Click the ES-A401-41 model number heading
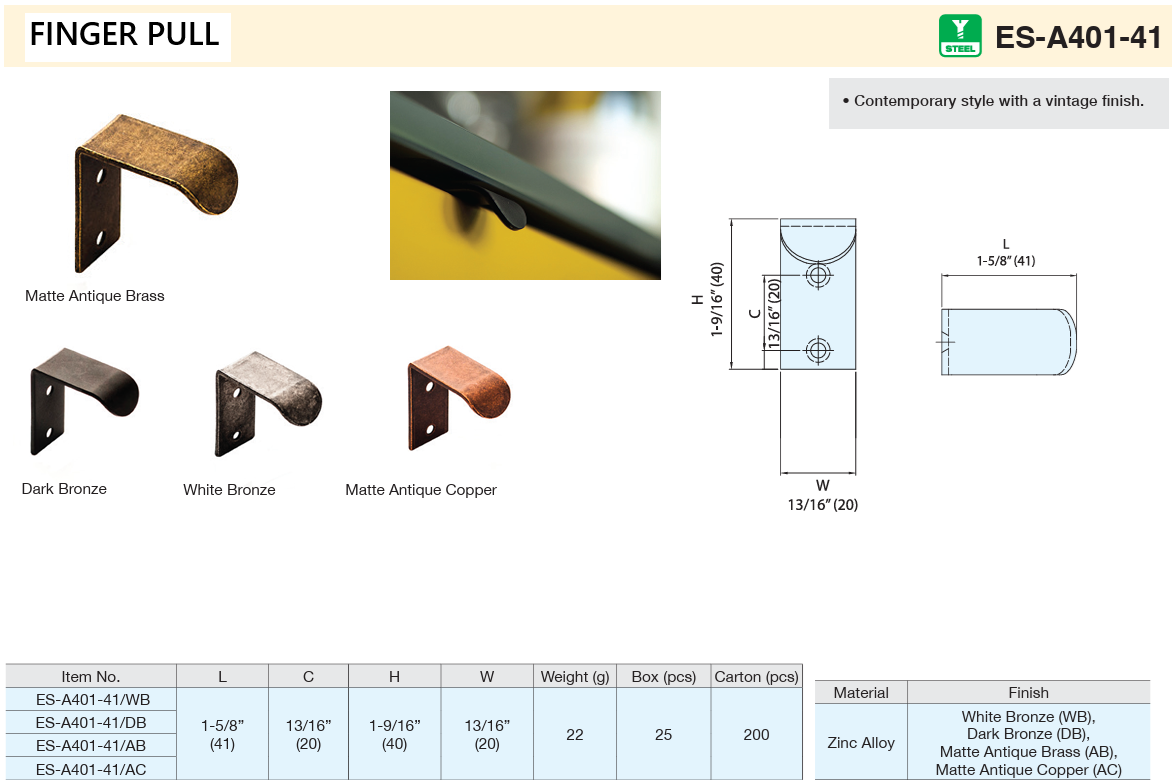The height and width of the screenshot is (780, 1172). pos(1078,38)
